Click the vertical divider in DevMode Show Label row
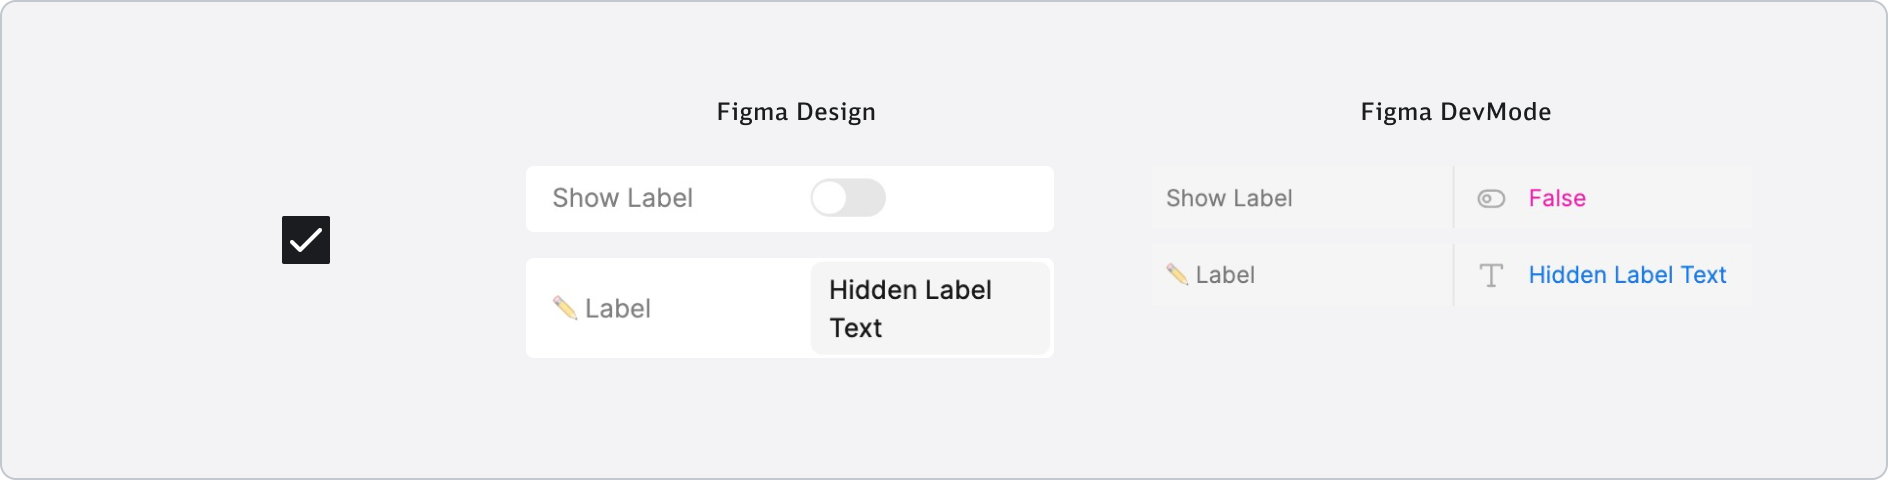The height and width of the screenshot is (480, 1888). (x=1453, y=198)
